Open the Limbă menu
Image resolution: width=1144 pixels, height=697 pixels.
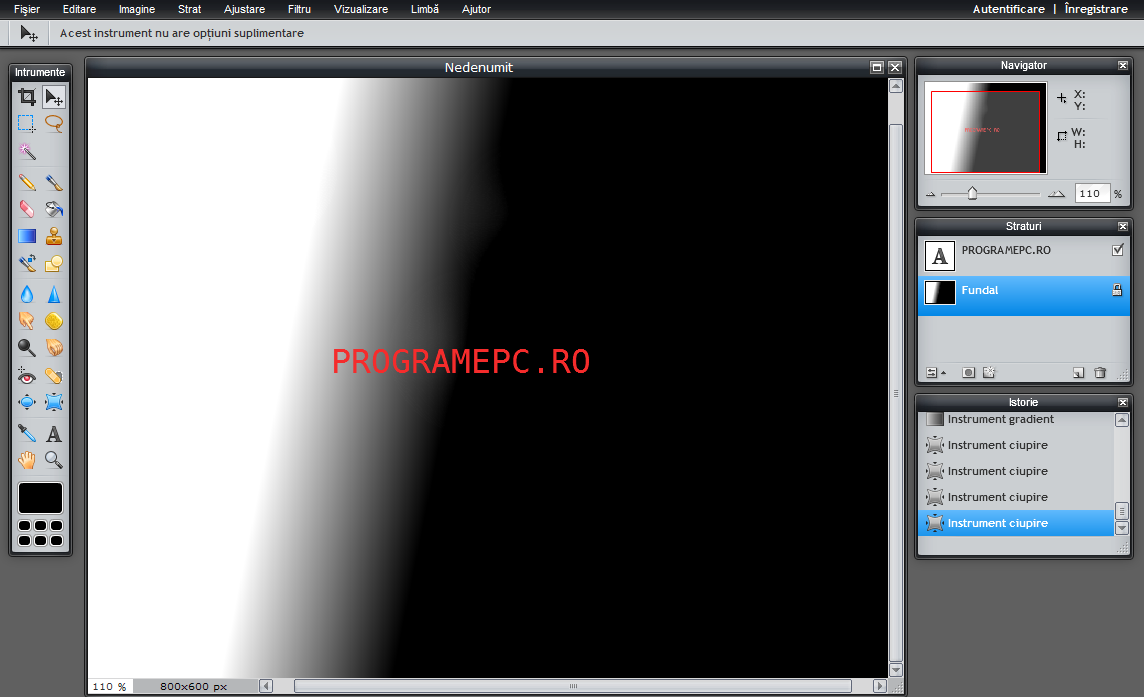[x=425, y=9]
